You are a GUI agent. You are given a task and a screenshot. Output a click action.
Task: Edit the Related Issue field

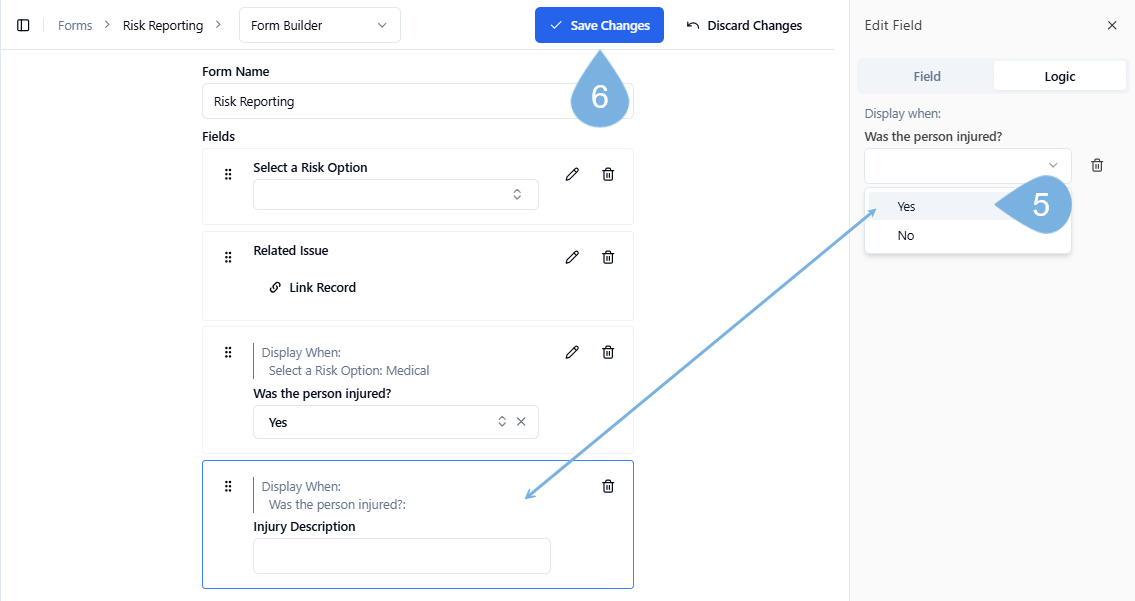coord(572,257)
